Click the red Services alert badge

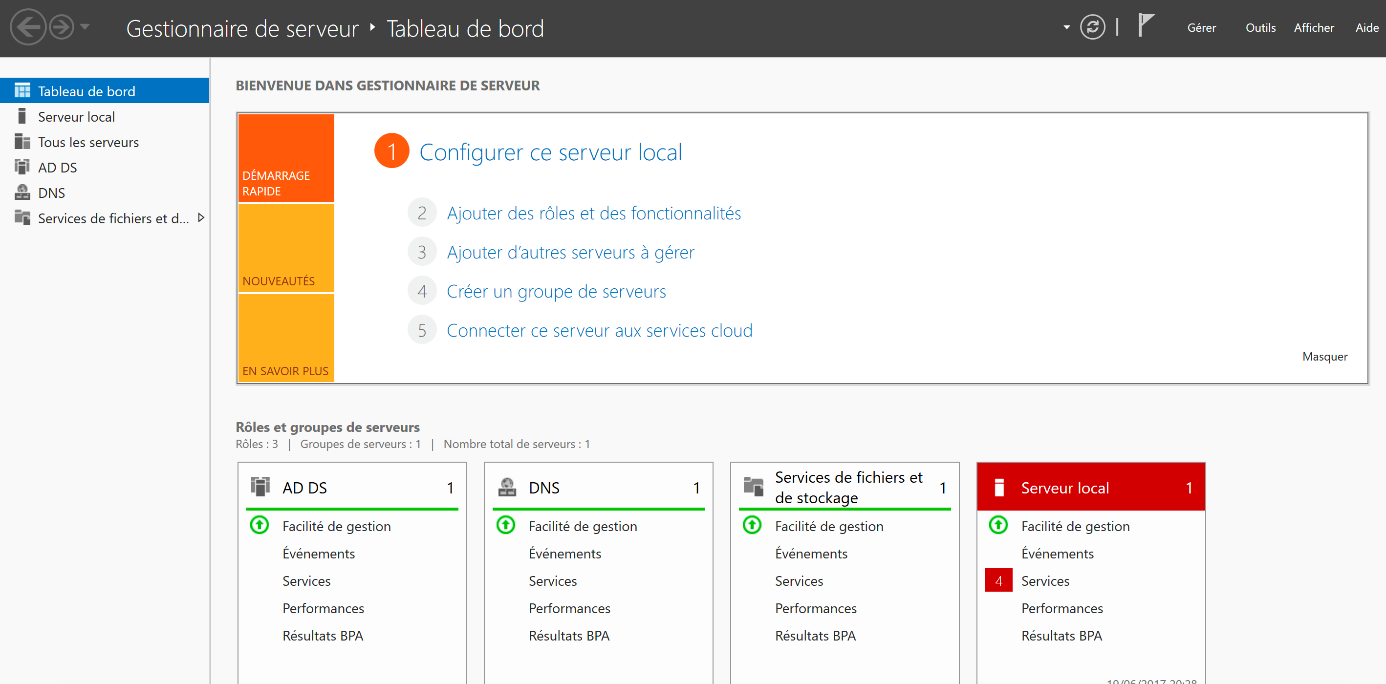coord(998,581)
